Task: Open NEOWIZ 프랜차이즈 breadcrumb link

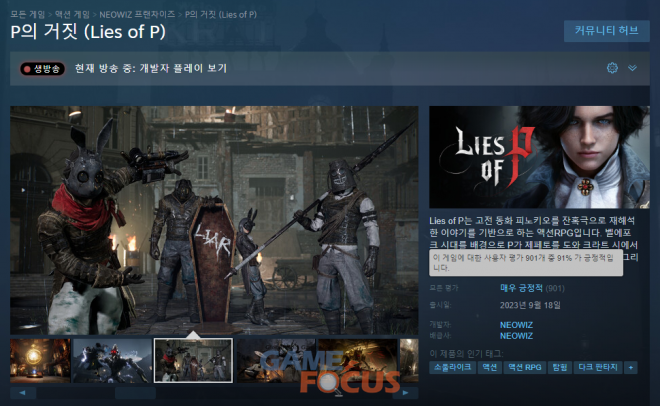Action: (137, 14)
